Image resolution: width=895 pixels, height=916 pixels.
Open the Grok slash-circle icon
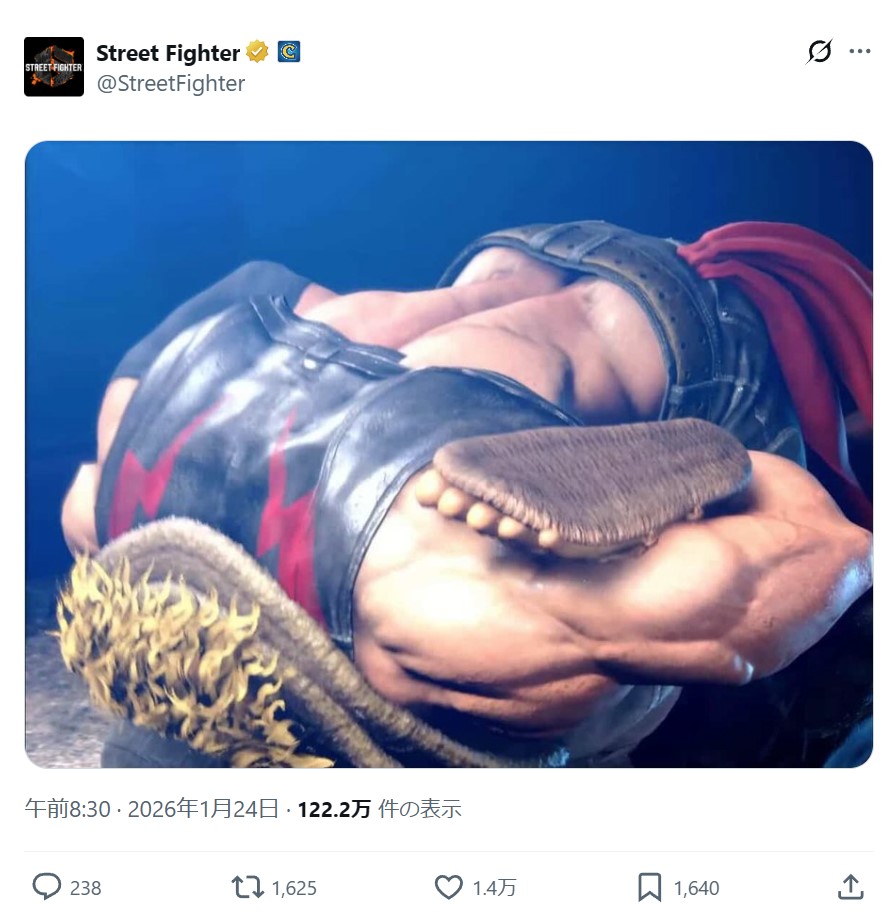click(x=819, y=51)
